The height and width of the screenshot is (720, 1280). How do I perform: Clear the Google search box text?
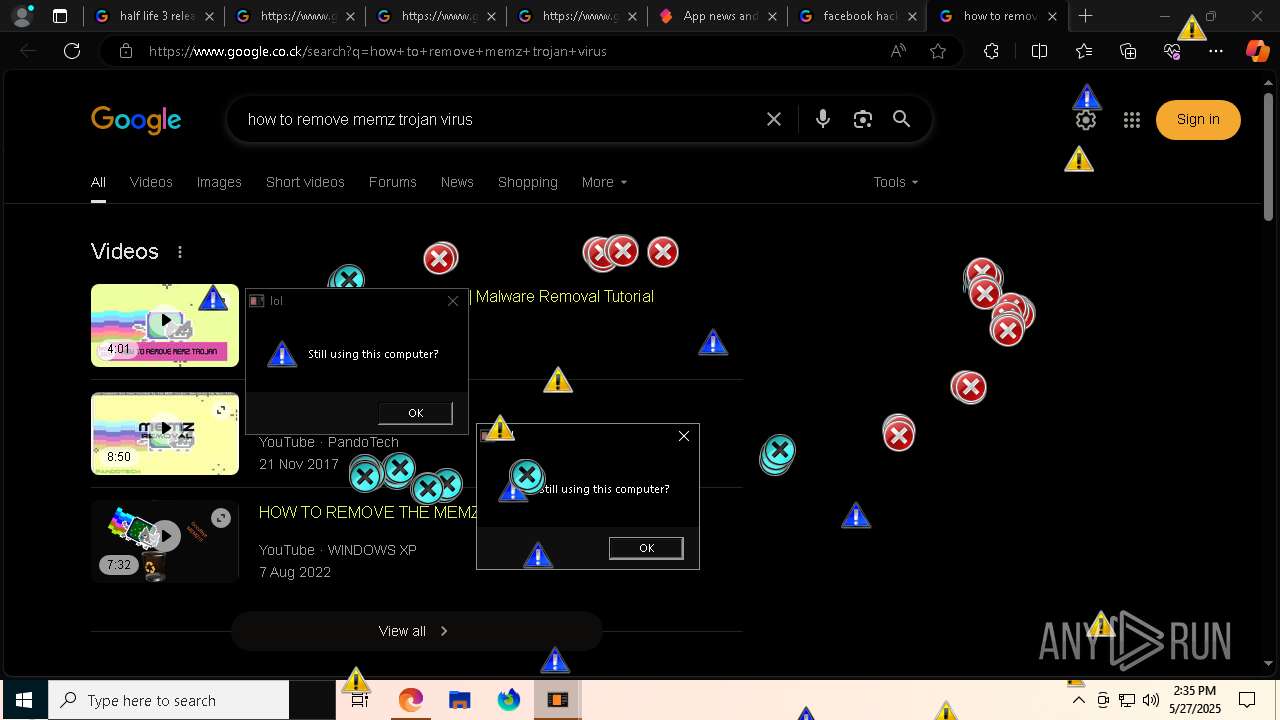click(x=774, y=119)
